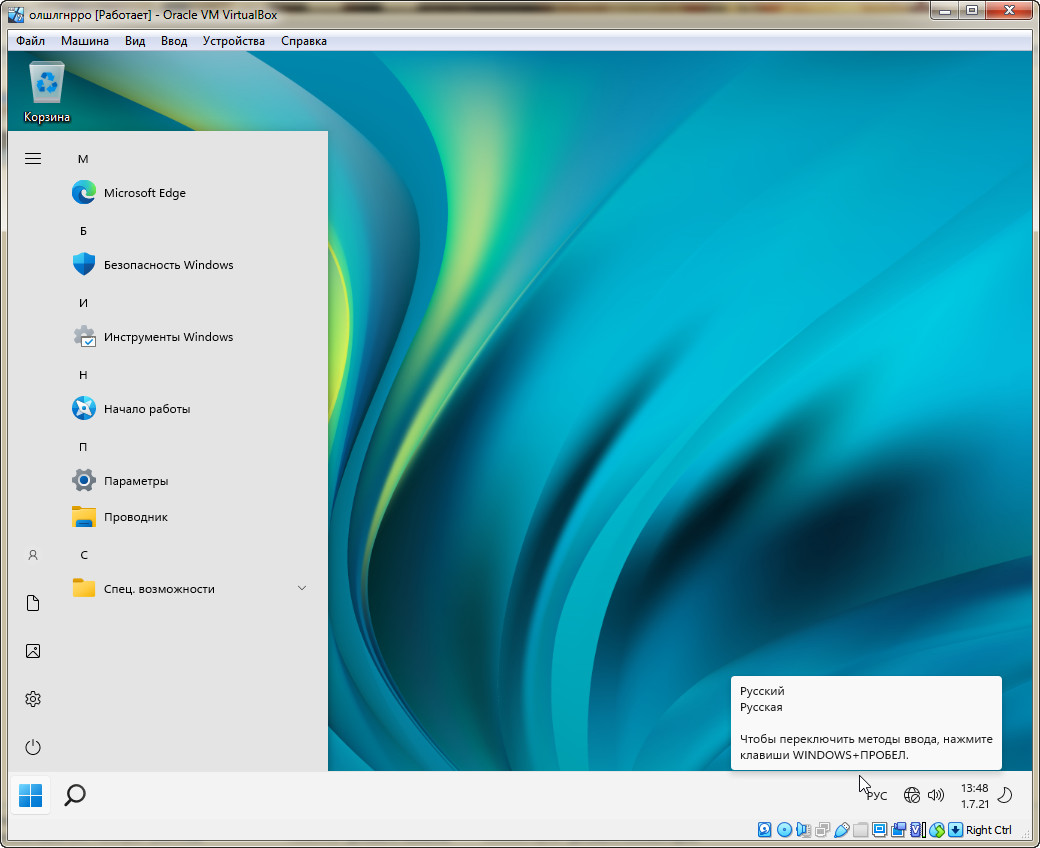This screenshot has width=1040, height=848.
Task: Click the taskbar search magnifier icon
Action: point(75,795)
